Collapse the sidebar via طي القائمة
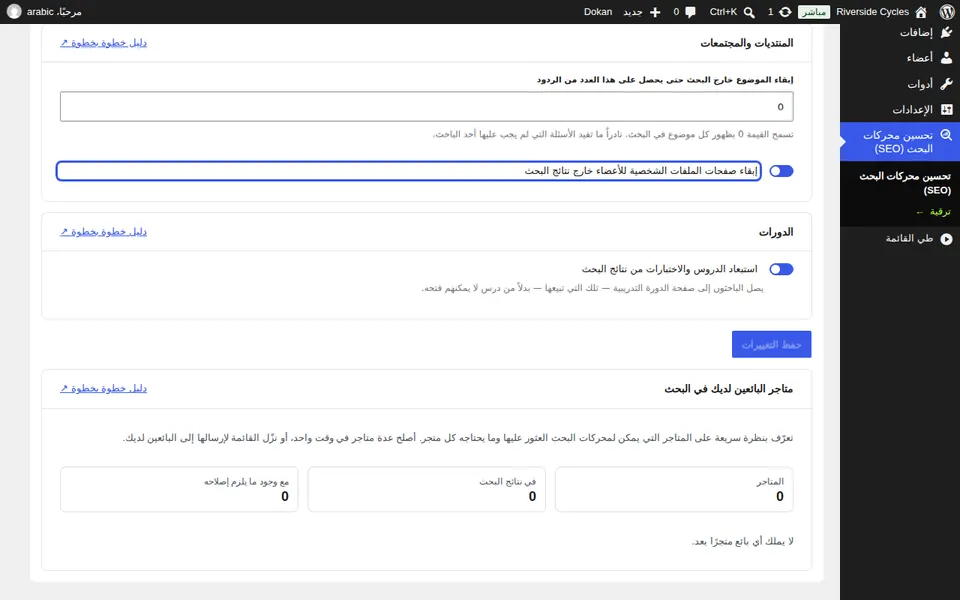This screenshot has height=600, width=960. pyautogui.click(x=909, y=238)
